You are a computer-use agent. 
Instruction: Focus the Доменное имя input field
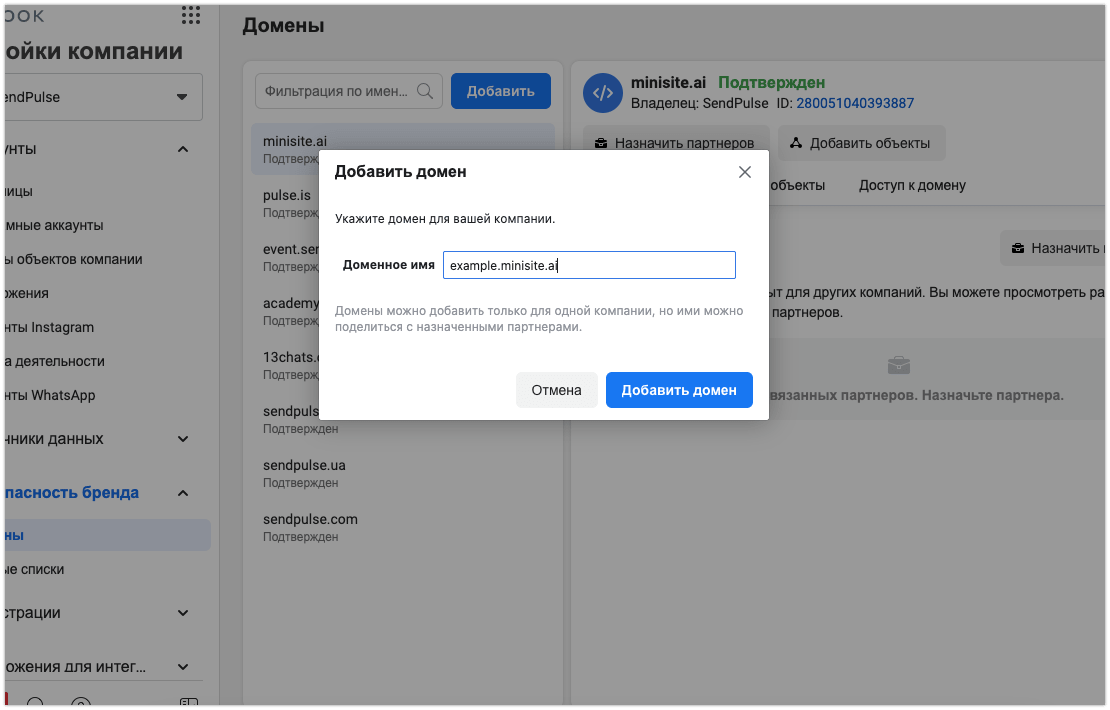click(589, 265)
